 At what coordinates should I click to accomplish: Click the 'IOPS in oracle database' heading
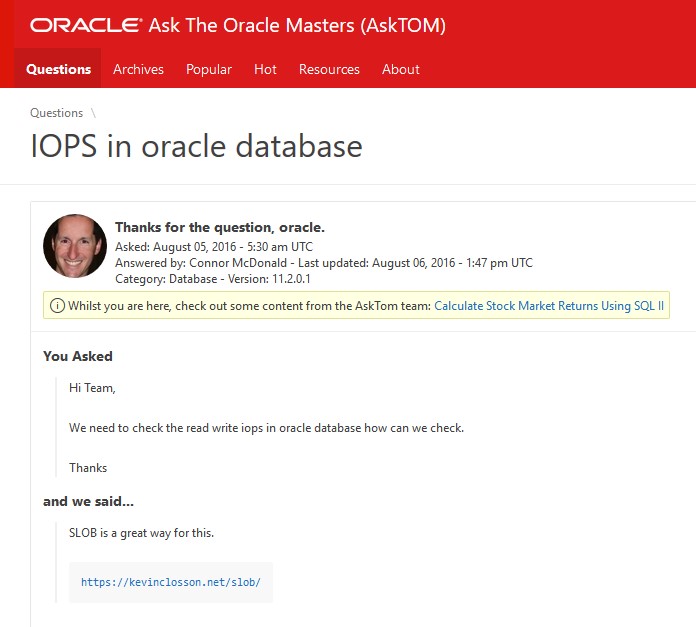[x=196, y=146]
